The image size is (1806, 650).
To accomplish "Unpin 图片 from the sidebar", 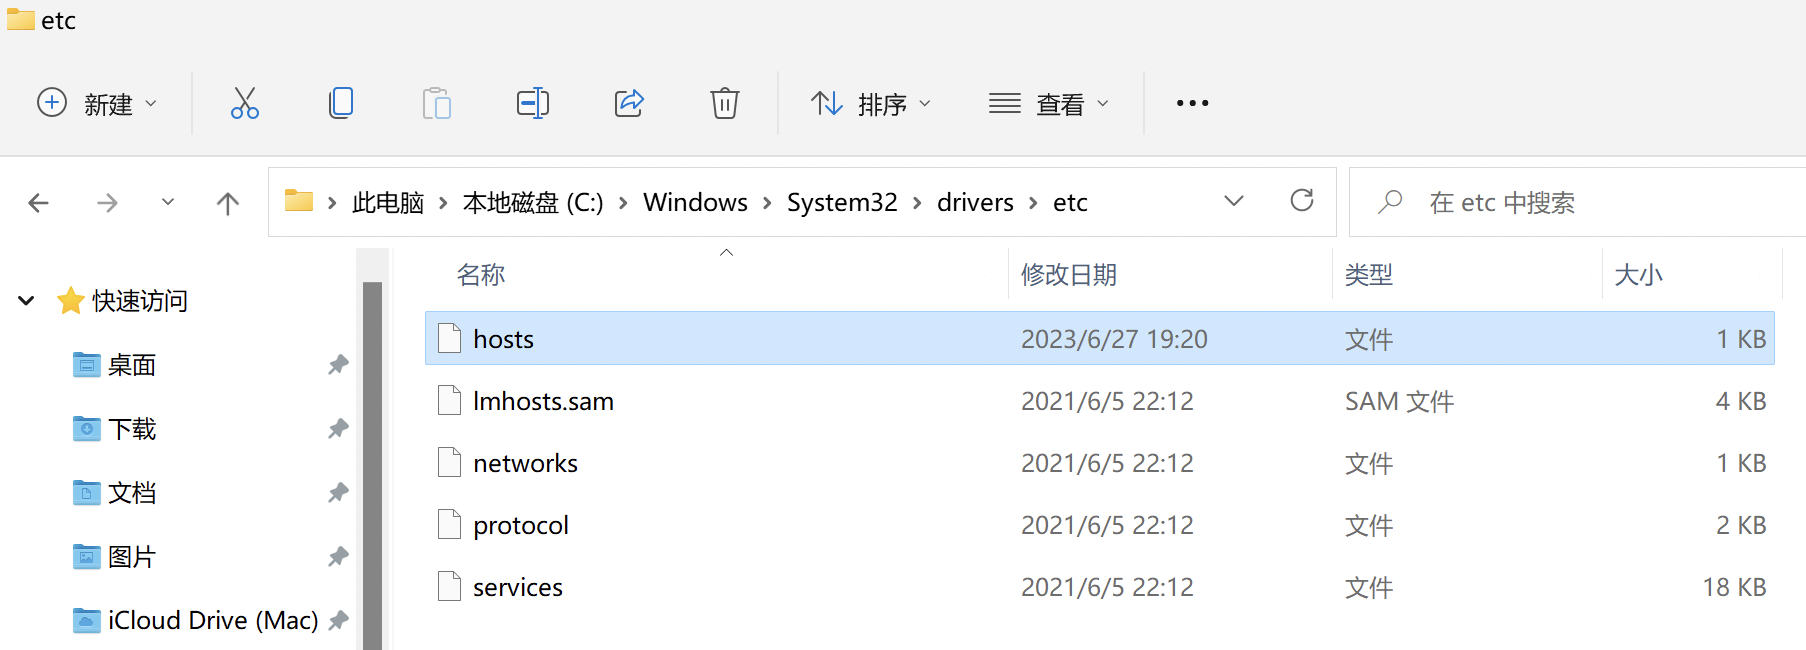I will [338, 556].
